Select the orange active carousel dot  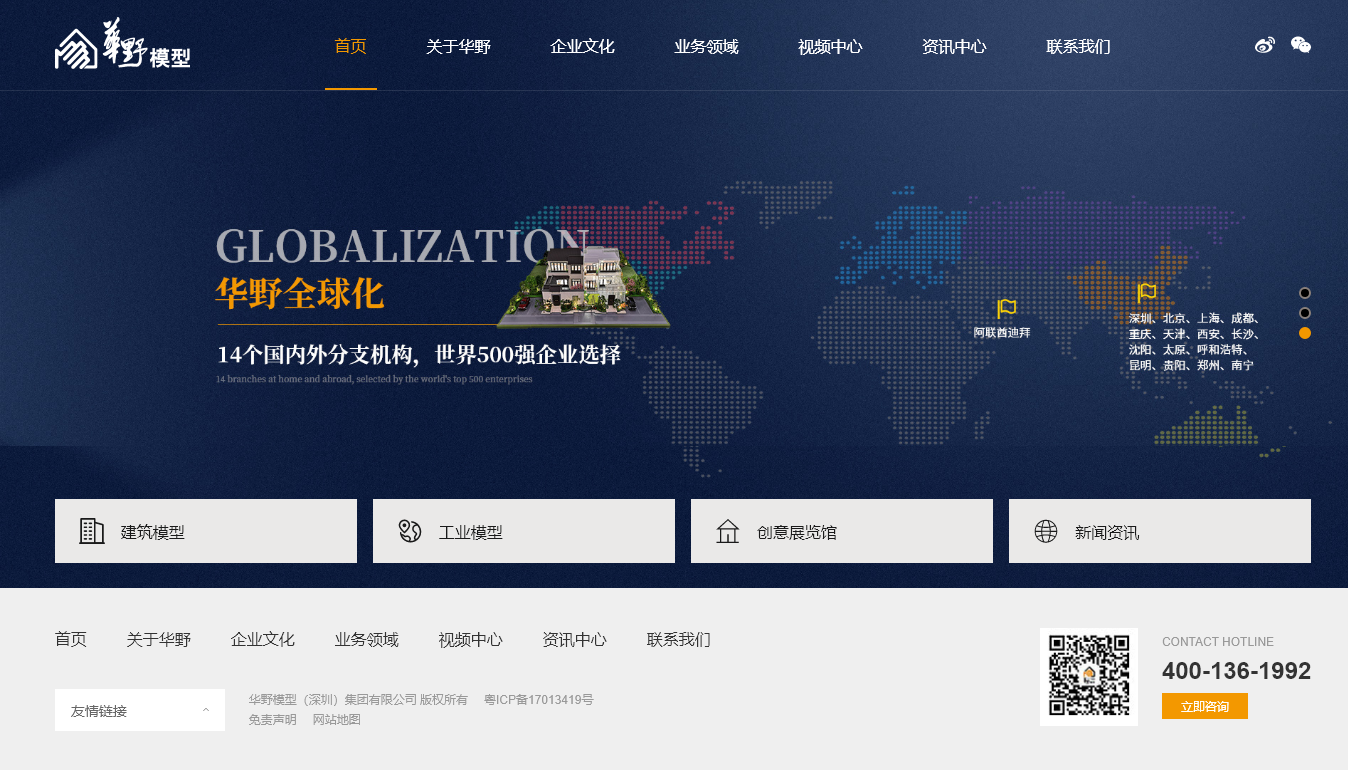1305,333
